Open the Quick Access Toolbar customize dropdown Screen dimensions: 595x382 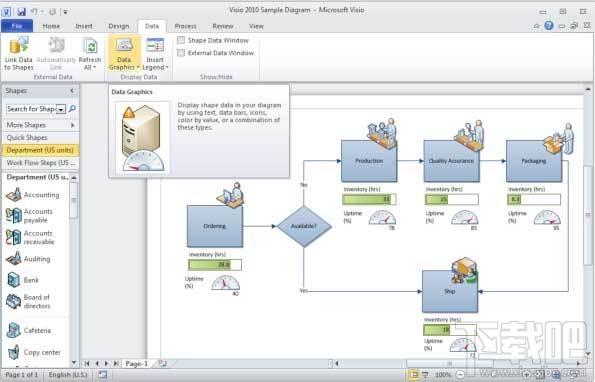point(65,12)
